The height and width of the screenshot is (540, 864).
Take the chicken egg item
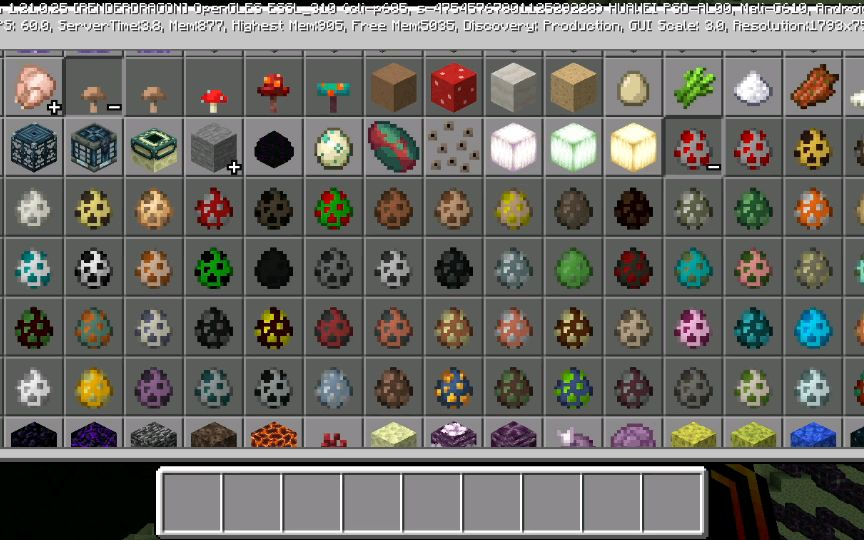tap(633, 87)
